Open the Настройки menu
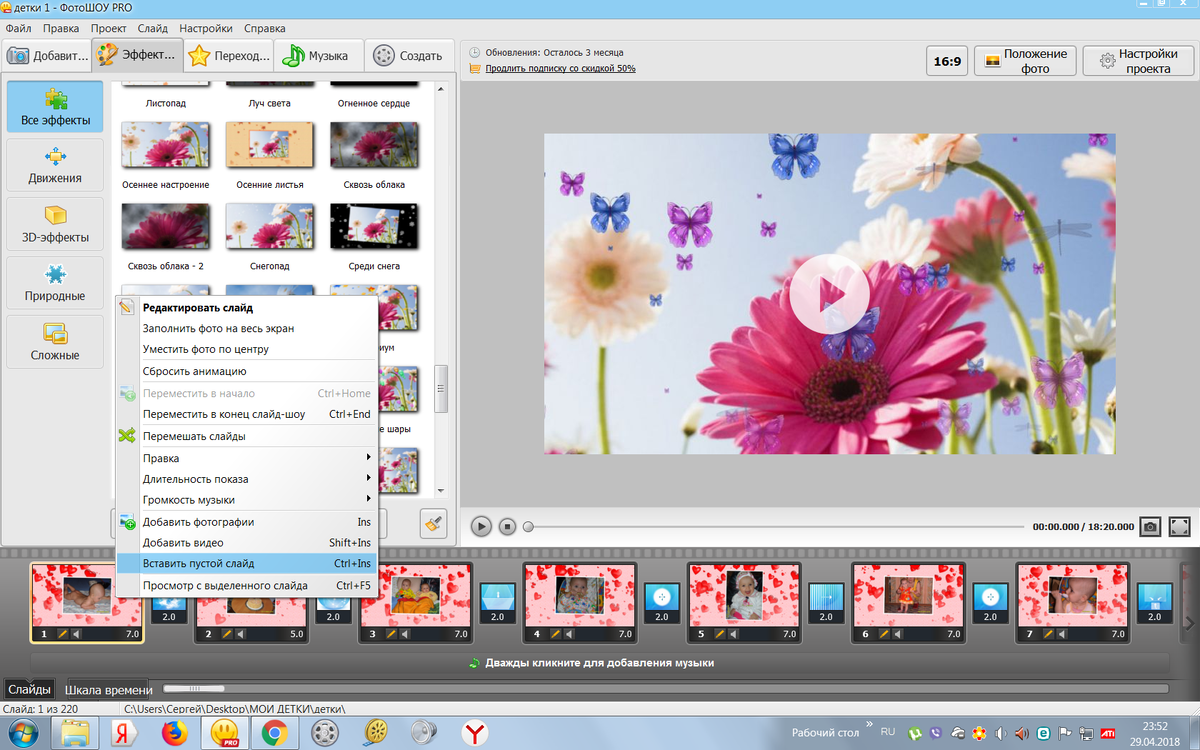Viewport: 1200px width, 750px height. tap(208, 28)
